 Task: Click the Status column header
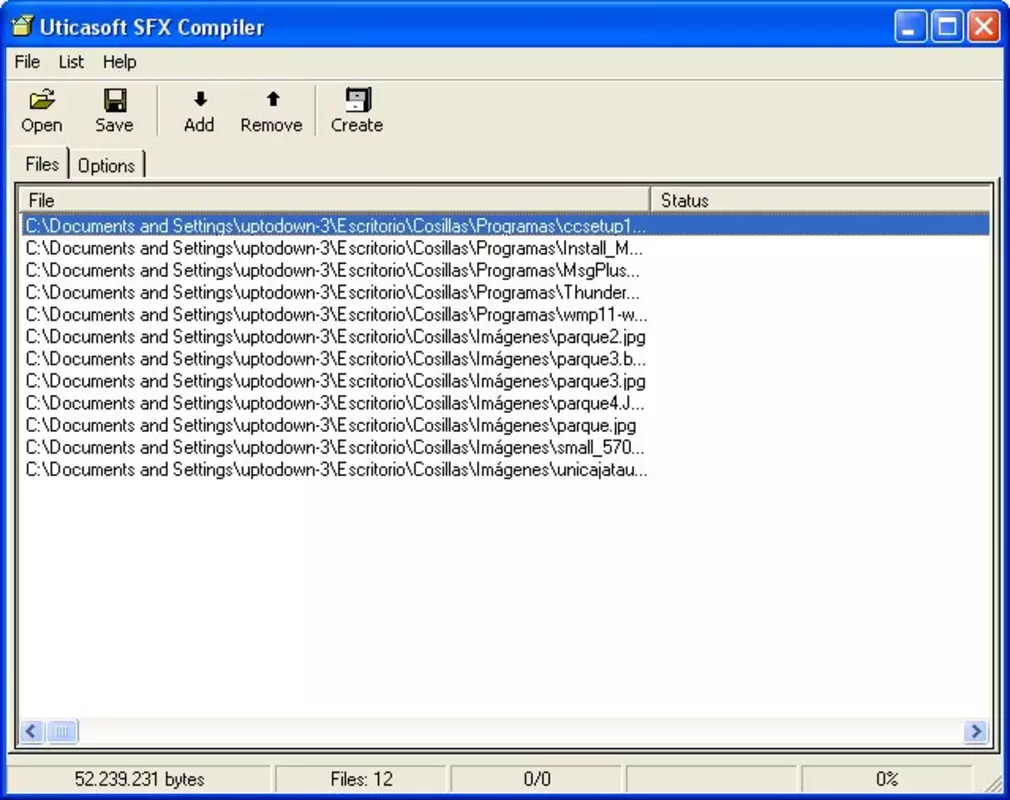(821, 200)
